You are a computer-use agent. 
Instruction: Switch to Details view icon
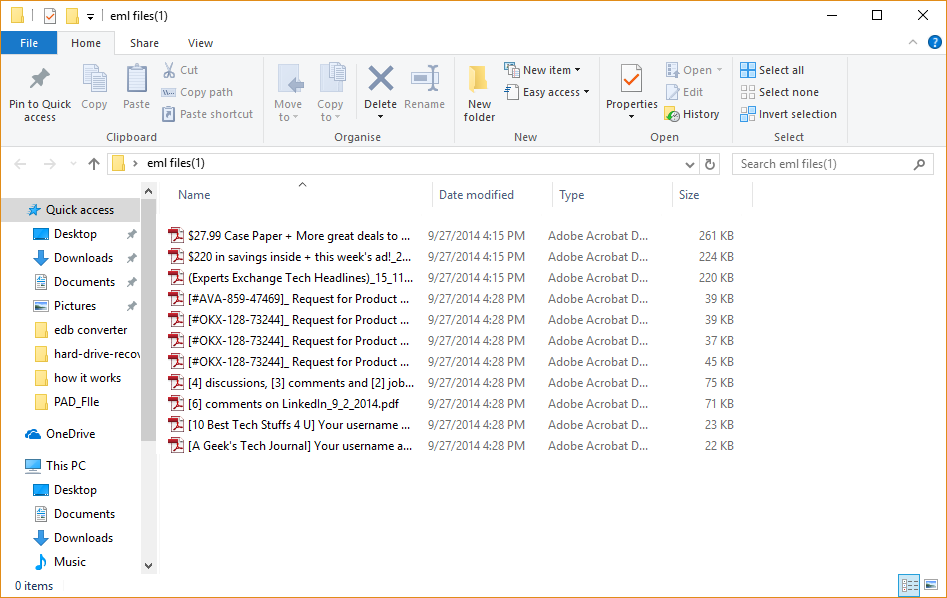(909, 585)
